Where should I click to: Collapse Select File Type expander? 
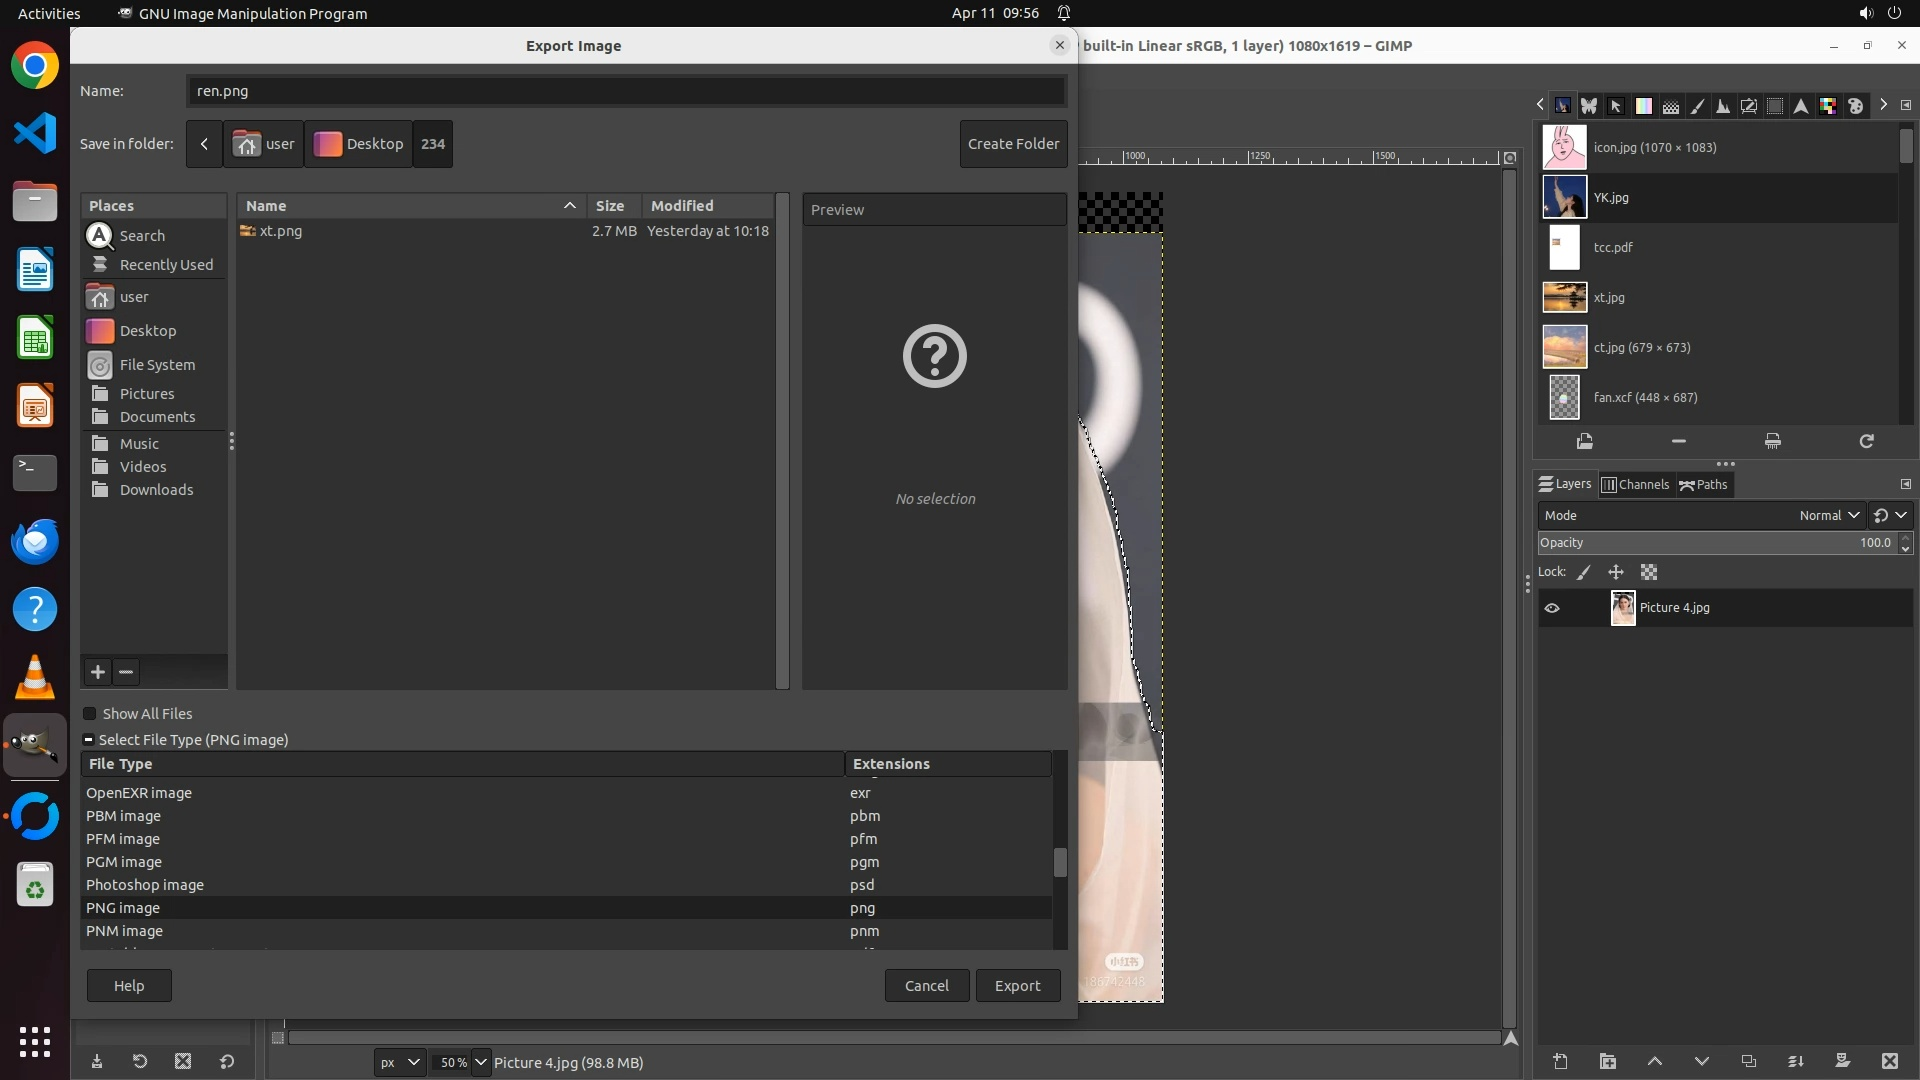coord(89,740)
